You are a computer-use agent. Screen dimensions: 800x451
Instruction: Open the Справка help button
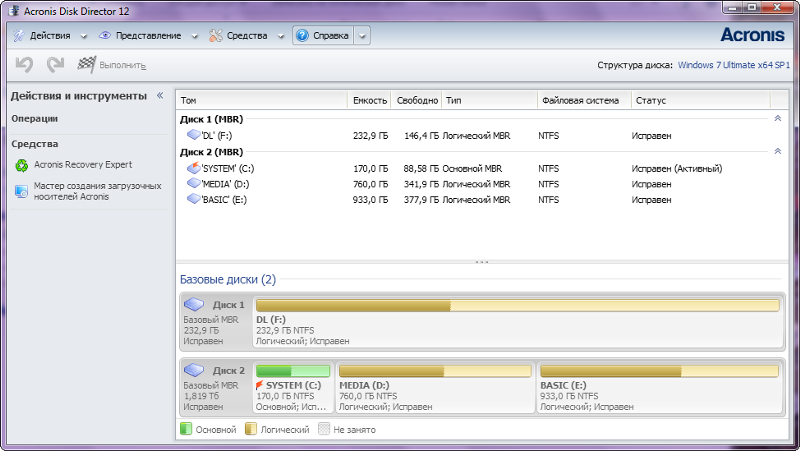click(x=323, y=36)
